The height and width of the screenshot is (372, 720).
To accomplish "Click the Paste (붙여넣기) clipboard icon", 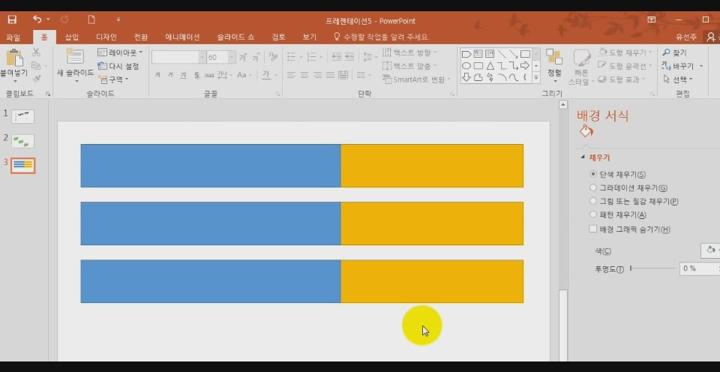I will click(x=14, y=58).
